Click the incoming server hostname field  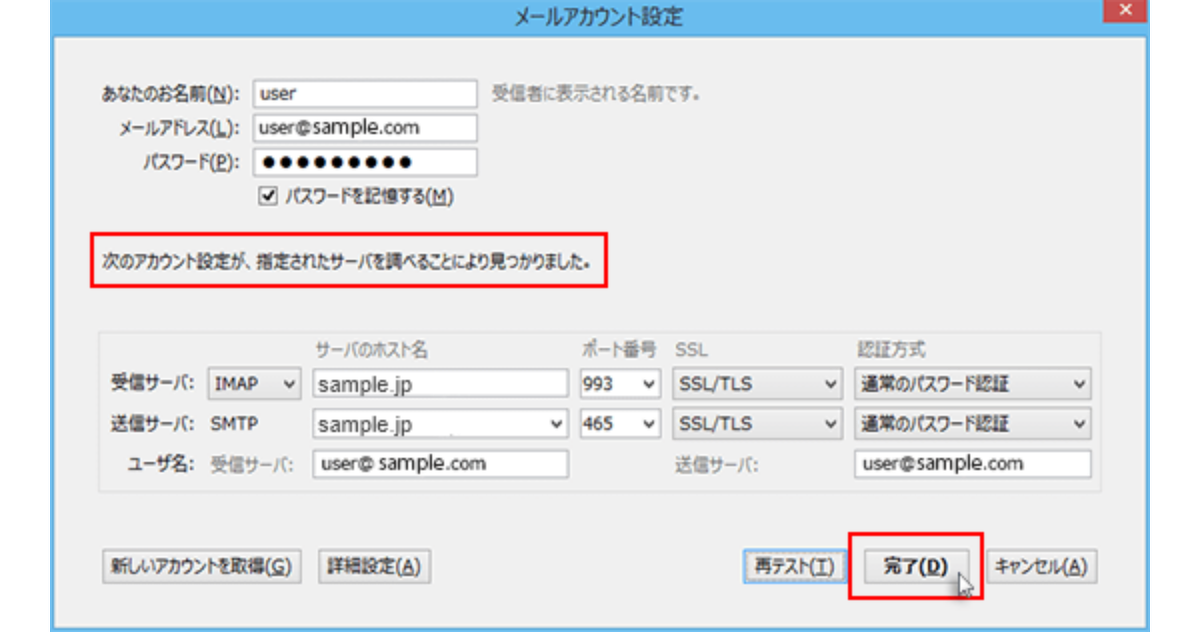point(440,384)
